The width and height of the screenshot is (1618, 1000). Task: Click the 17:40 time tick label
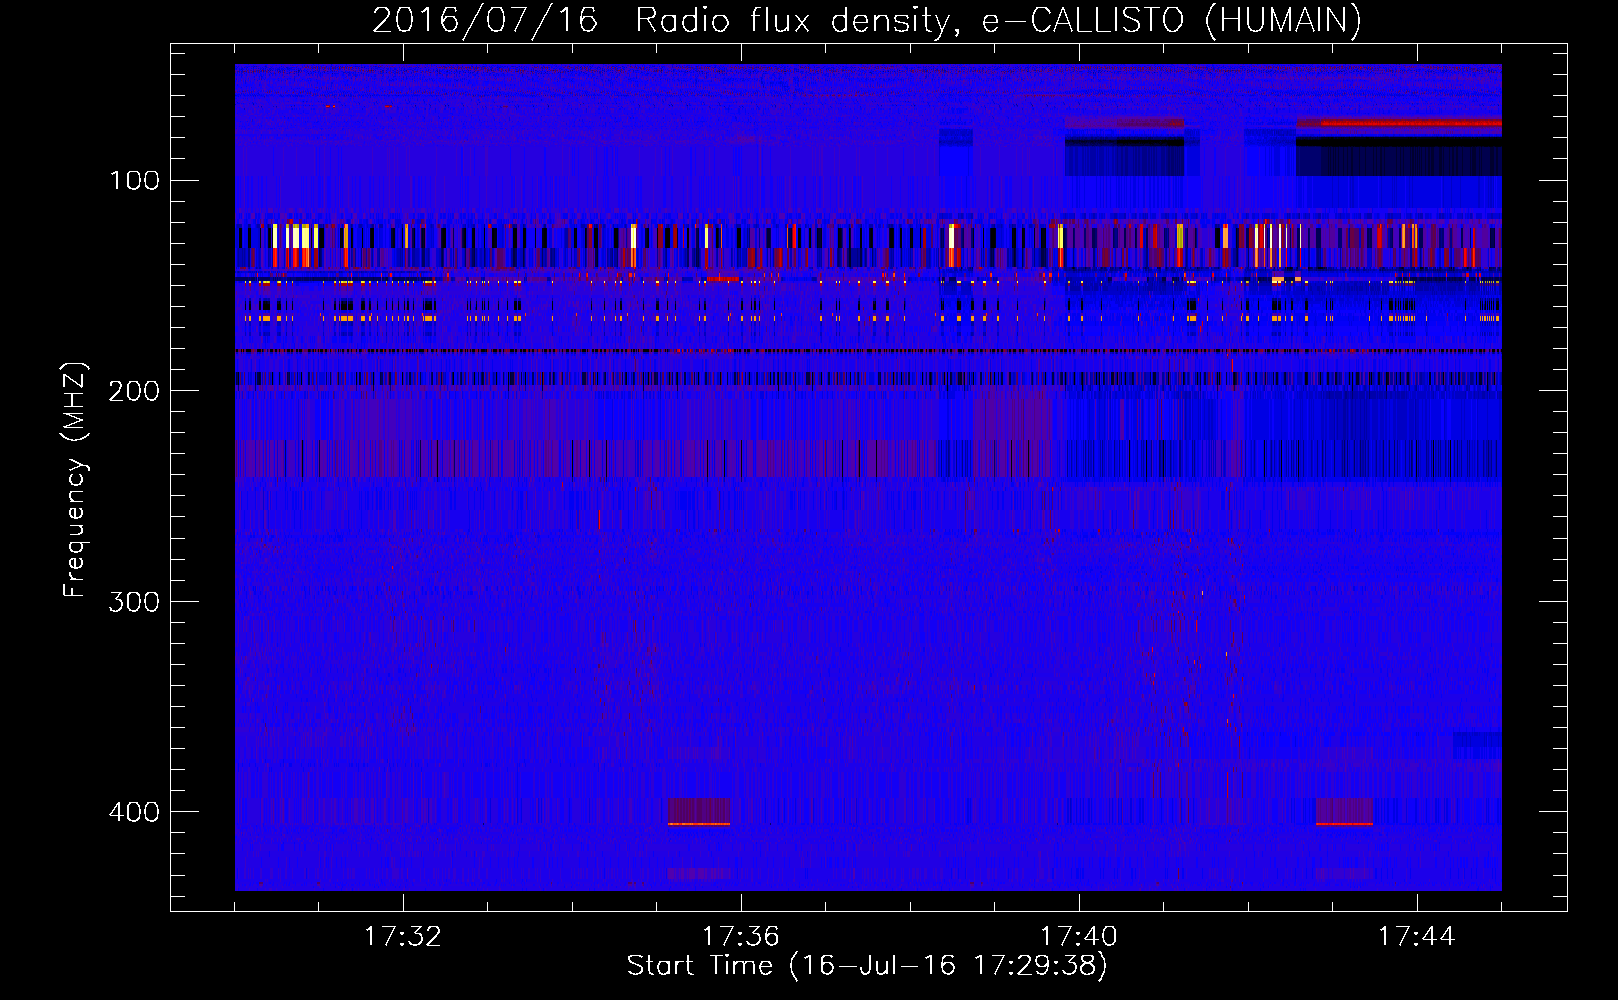[x=1078, y=937]
